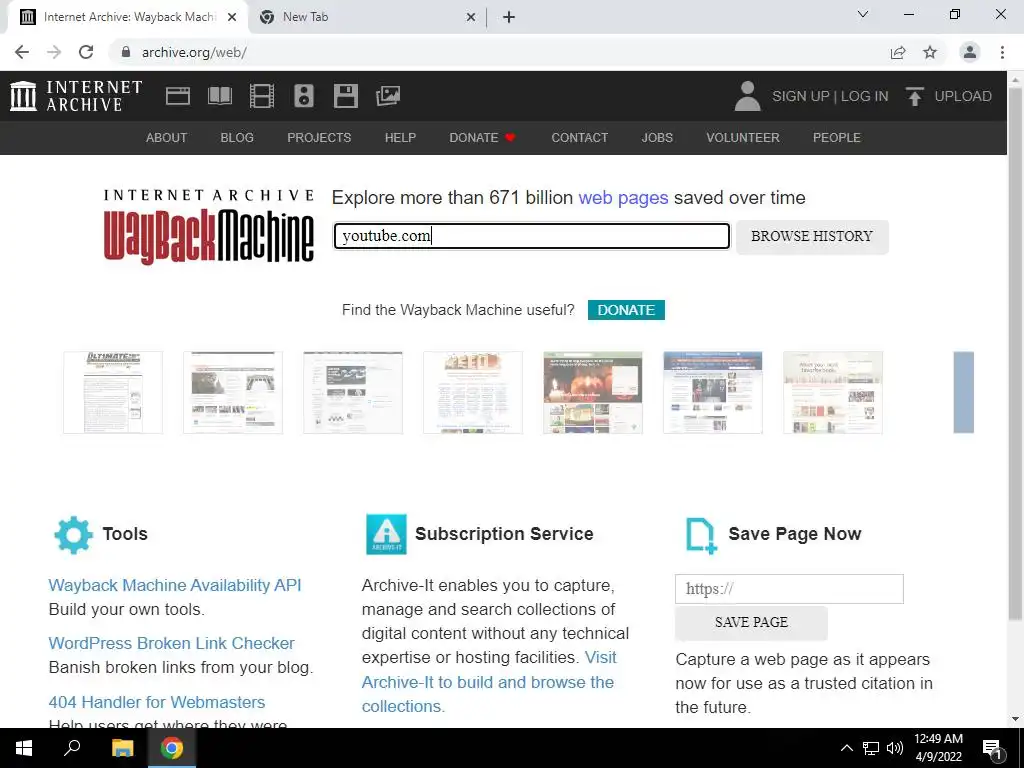Open Wayback Machine Availability API link
The width and height of the screenshot is (1024, 768).
[x=175, y=585]
